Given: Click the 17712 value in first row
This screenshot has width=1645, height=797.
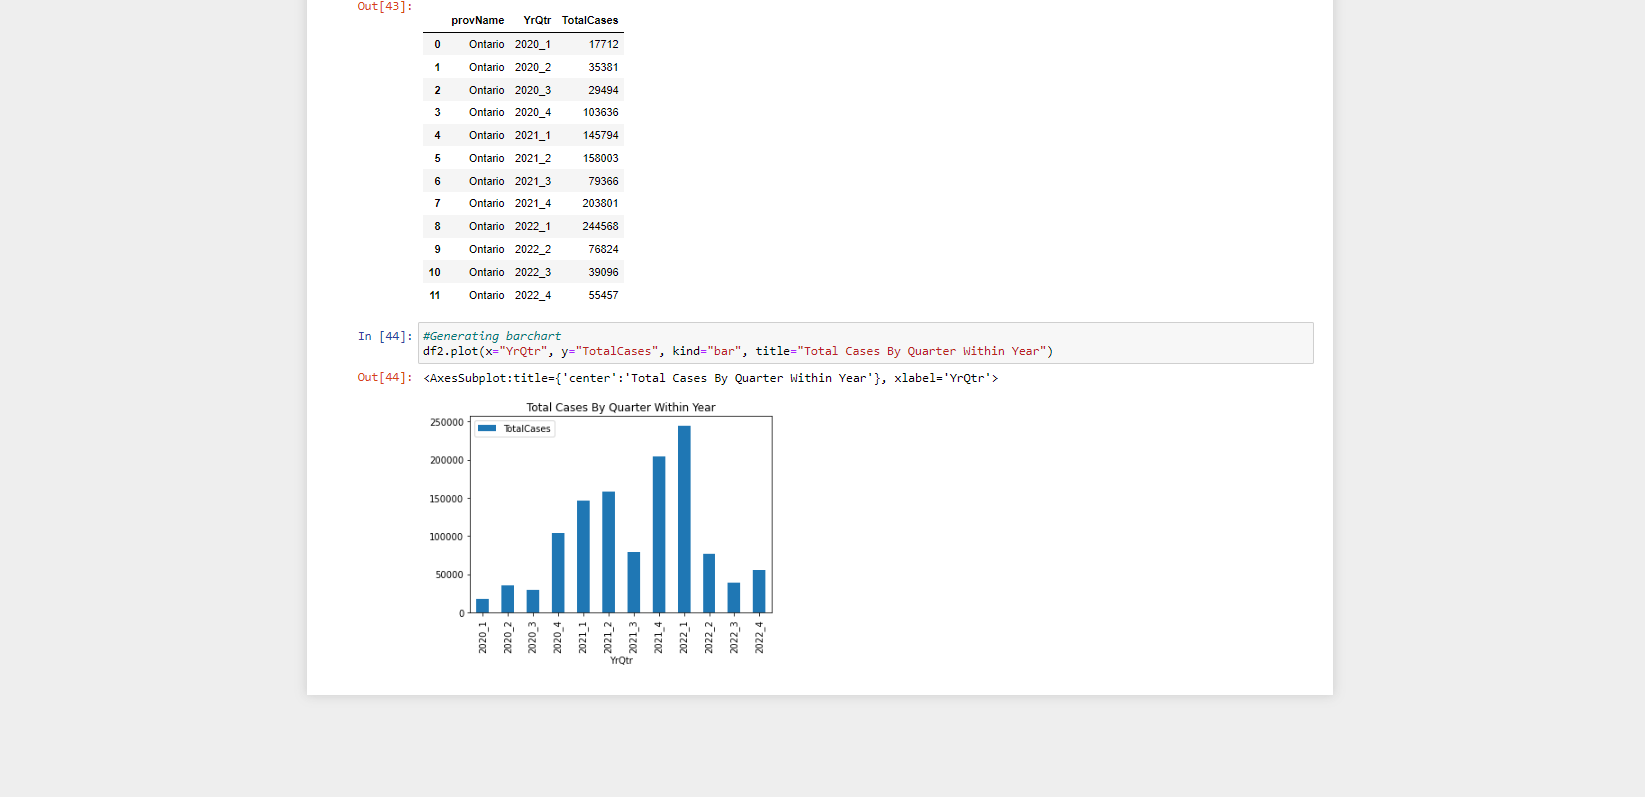Looking at the screenshot, I should click(x=603, y=44).
